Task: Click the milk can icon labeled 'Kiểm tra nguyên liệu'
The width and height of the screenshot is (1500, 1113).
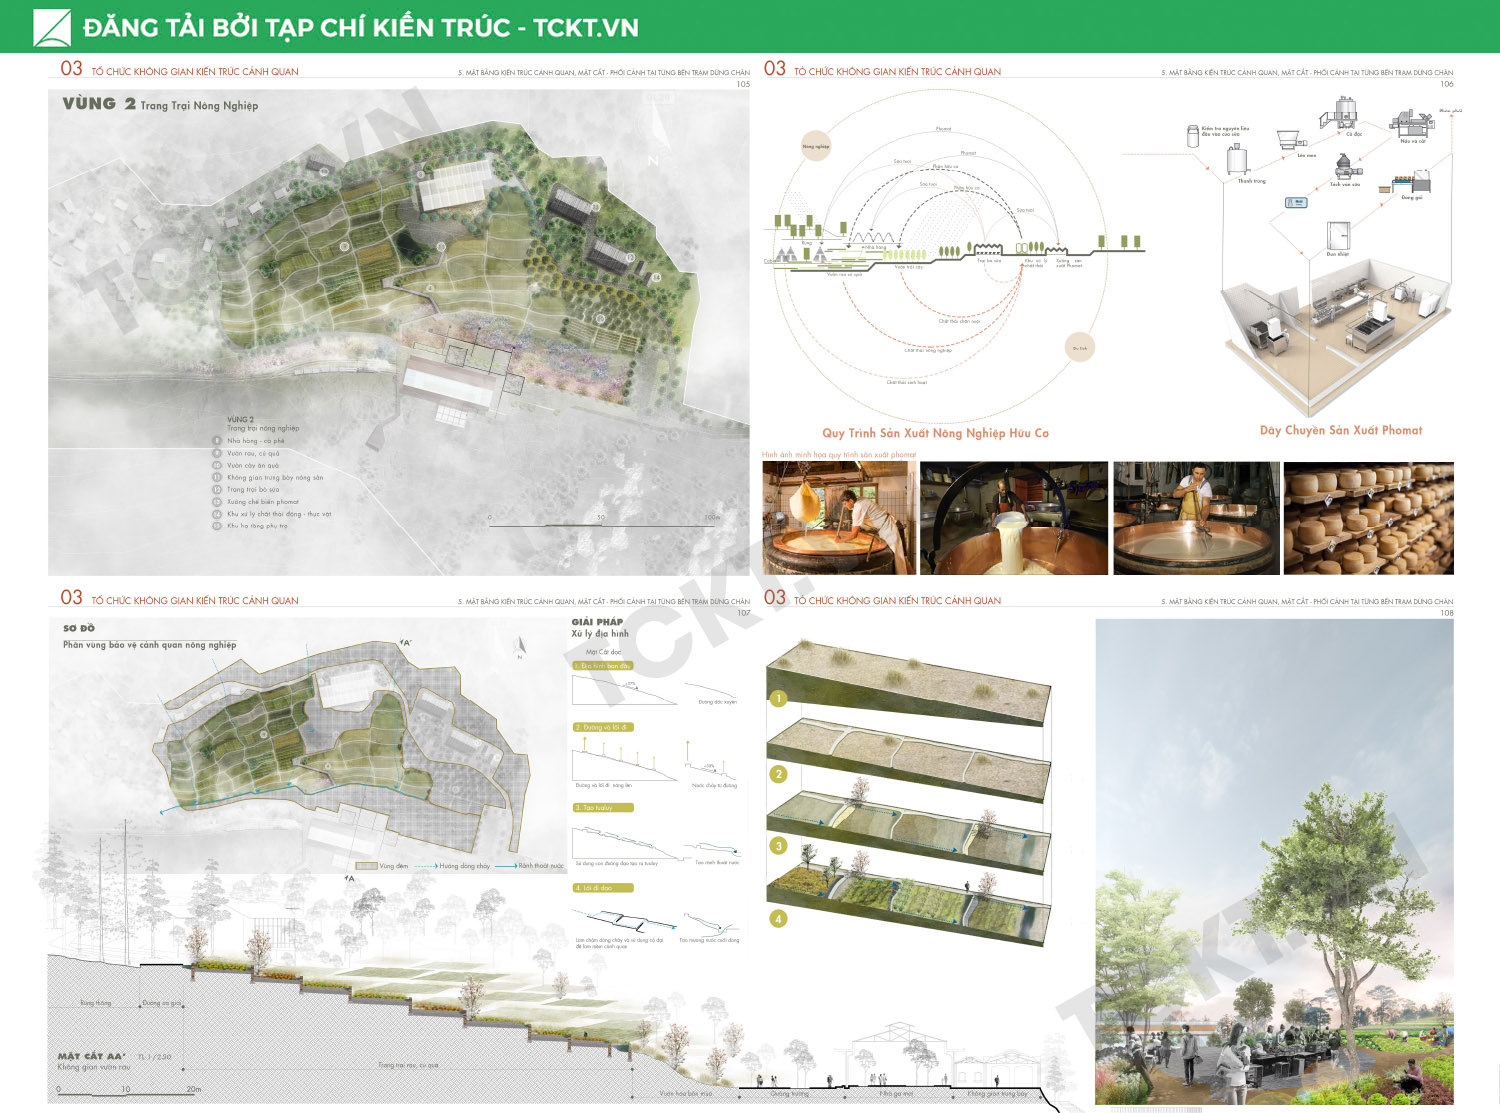Action: click(x=1193, y=136)
